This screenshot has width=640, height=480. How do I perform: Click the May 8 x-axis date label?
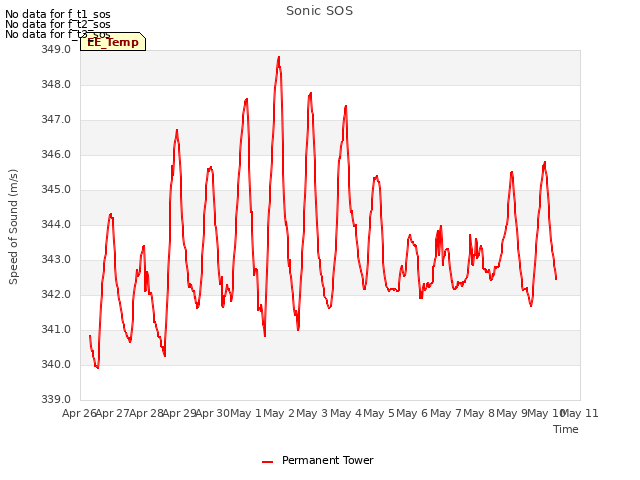479,414
